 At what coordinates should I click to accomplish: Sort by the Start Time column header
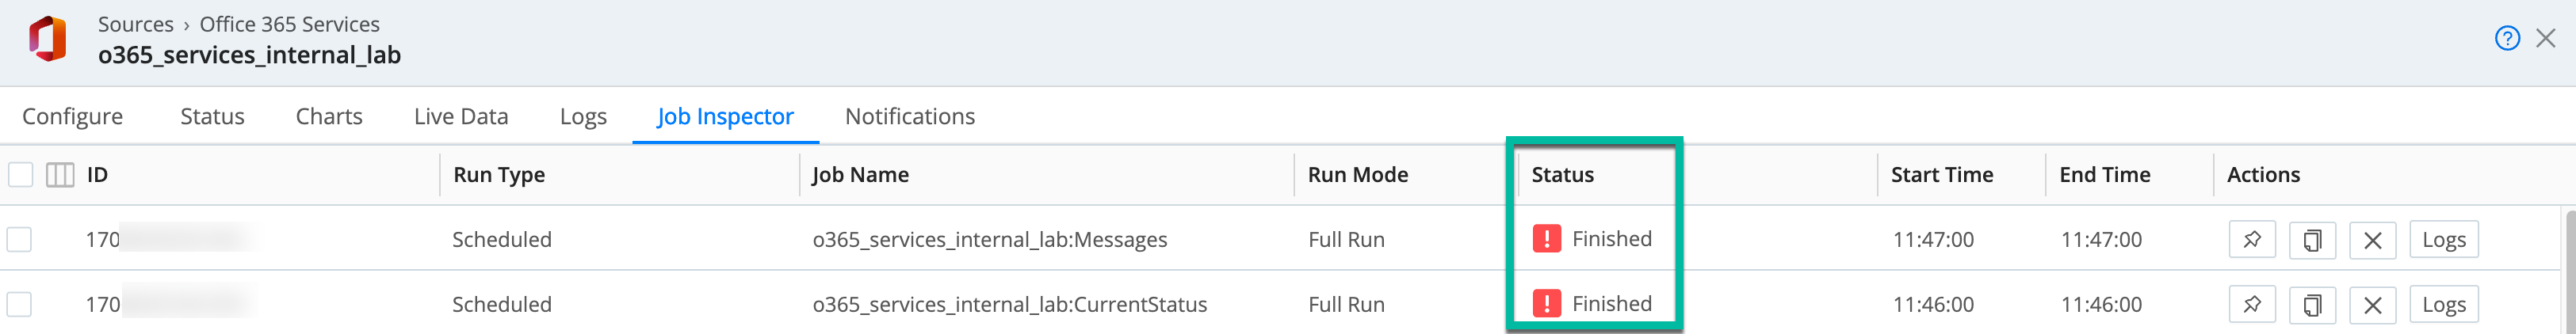1941,175
